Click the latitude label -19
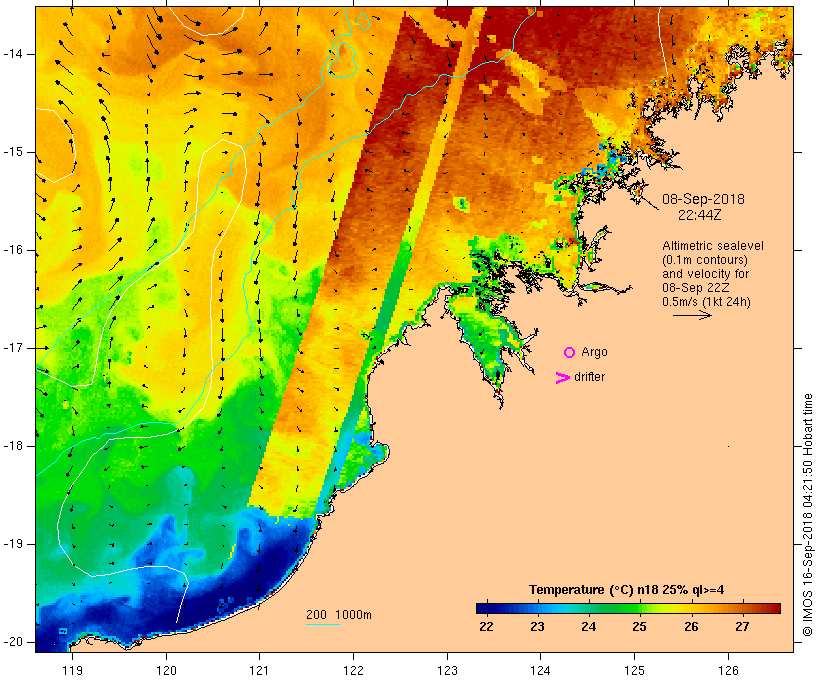Viewport: 820px width, 680px height. 13,544
